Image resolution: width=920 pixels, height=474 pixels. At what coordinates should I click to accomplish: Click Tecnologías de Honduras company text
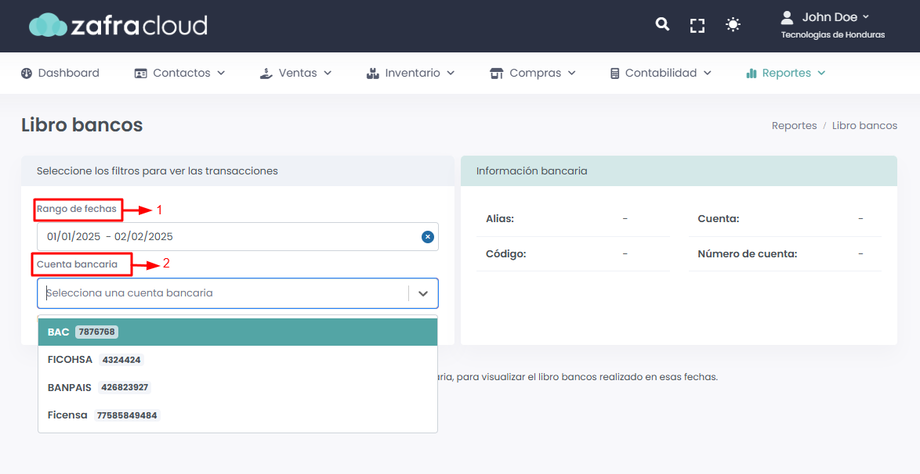[833, 35]
